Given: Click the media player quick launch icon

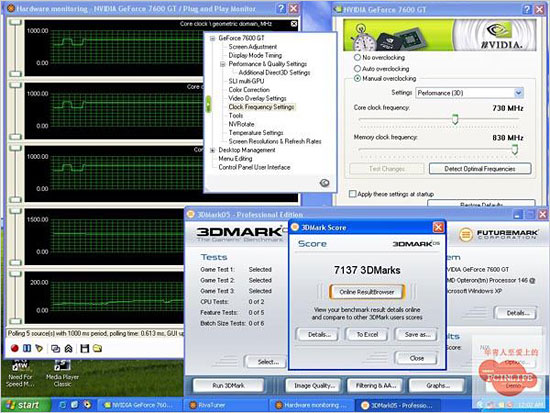Looking at the screenshot, I should point(87,405).
